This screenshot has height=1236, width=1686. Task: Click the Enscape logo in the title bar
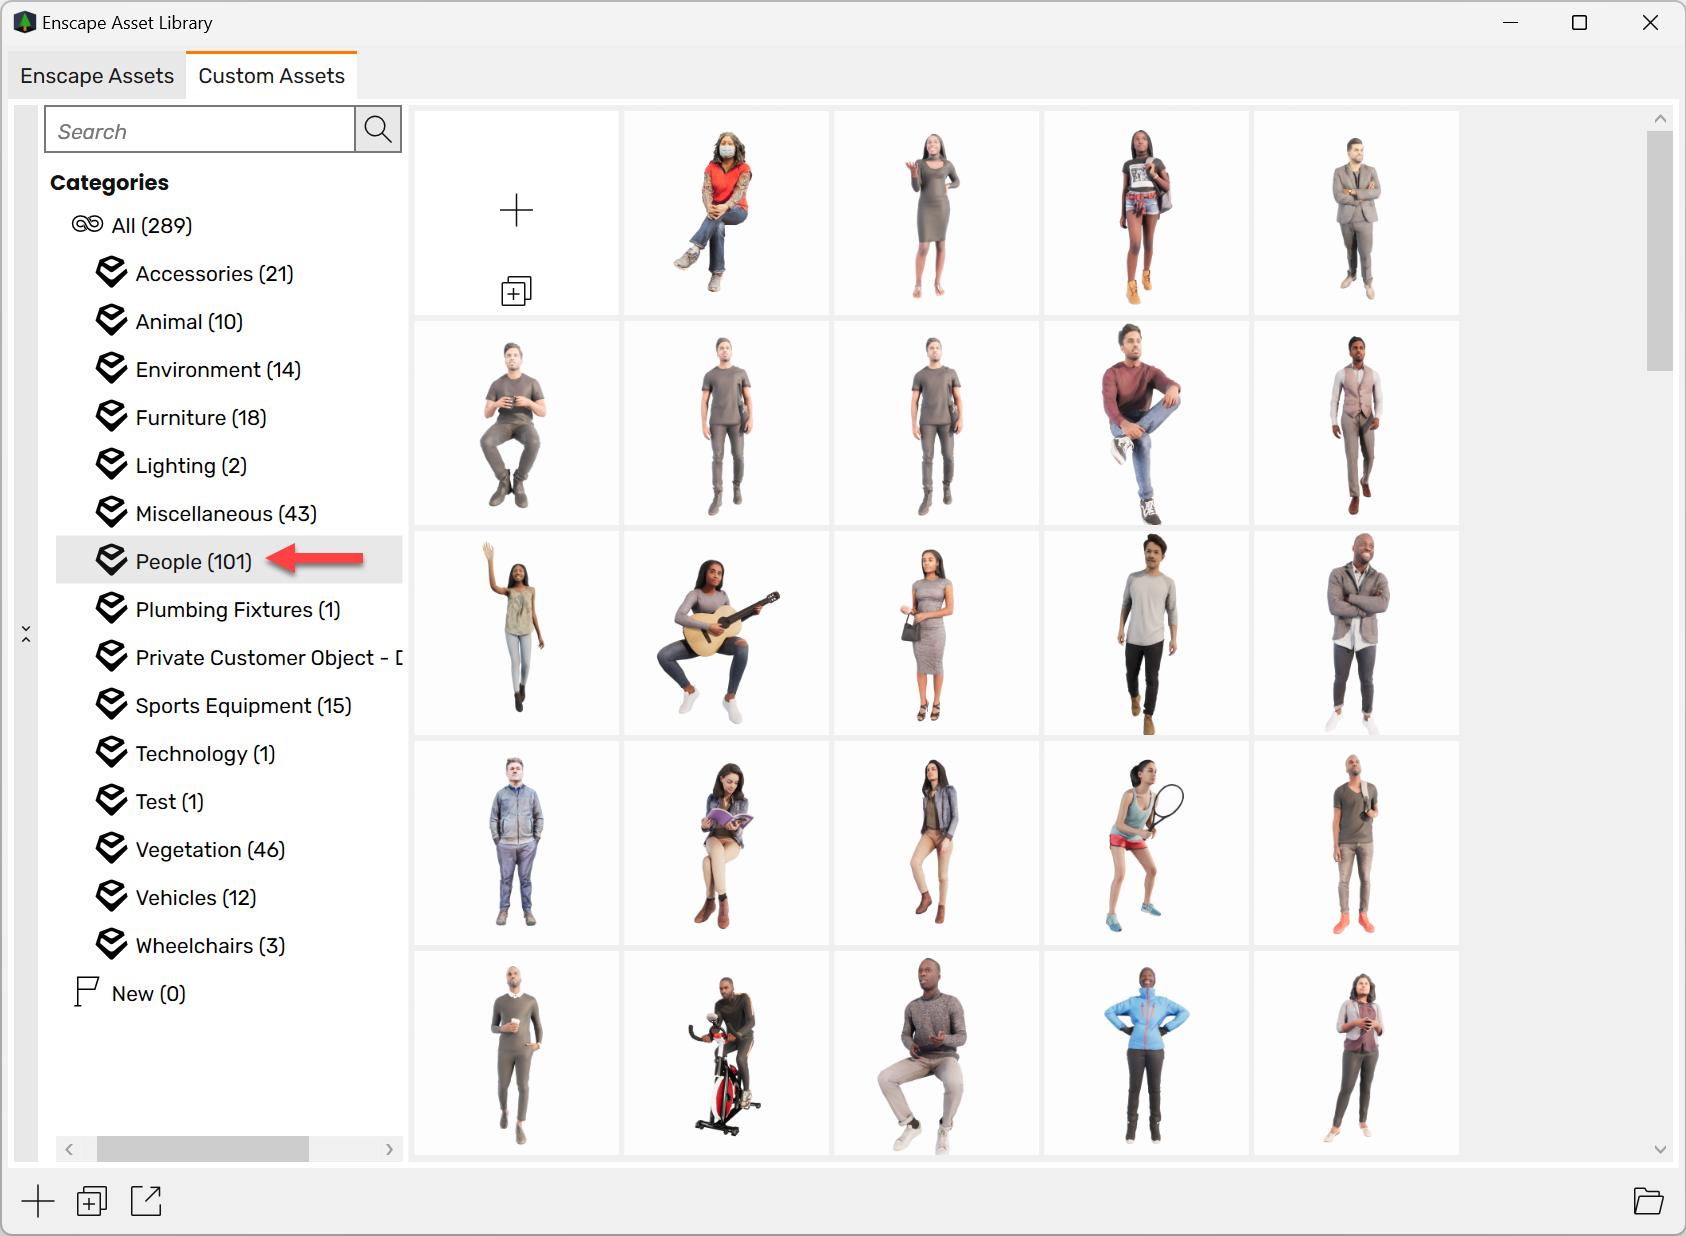click(22, 21)
